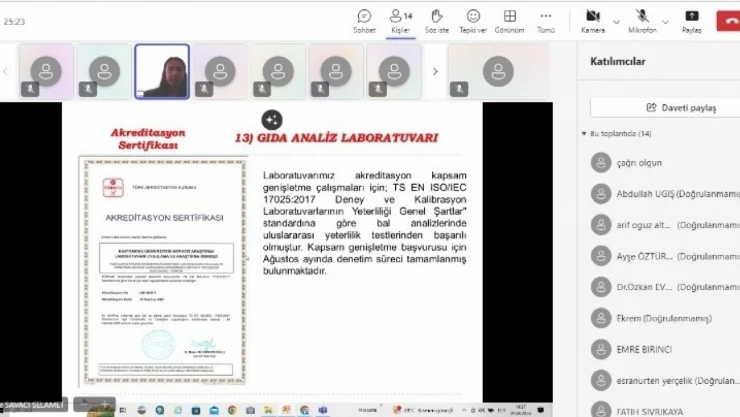740x417 pixels.
Task: Select the first participant avatar tile
Action: tap(46, 72)
